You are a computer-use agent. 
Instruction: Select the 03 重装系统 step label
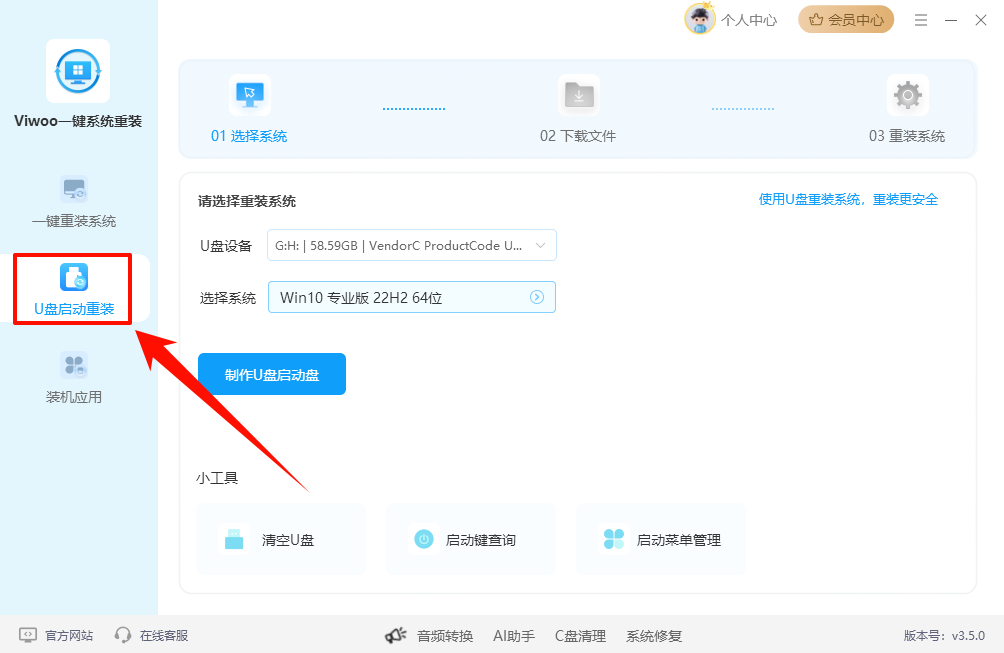907,136
